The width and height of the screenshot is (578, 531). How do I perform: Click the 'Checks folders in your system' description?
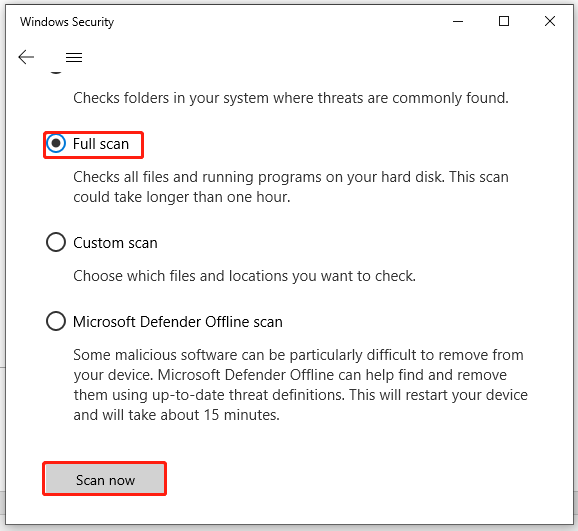tap(291, 98)
